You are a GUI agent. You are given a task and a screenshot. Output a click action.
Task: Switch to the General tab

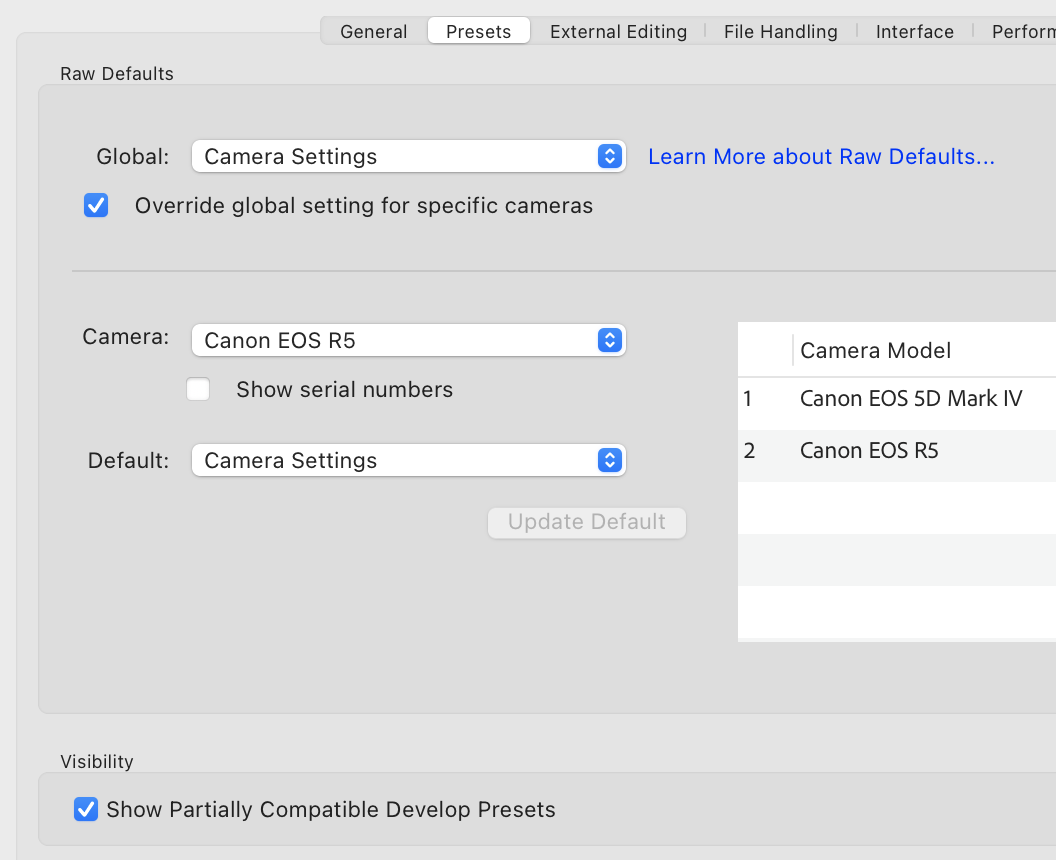(373, 31)
